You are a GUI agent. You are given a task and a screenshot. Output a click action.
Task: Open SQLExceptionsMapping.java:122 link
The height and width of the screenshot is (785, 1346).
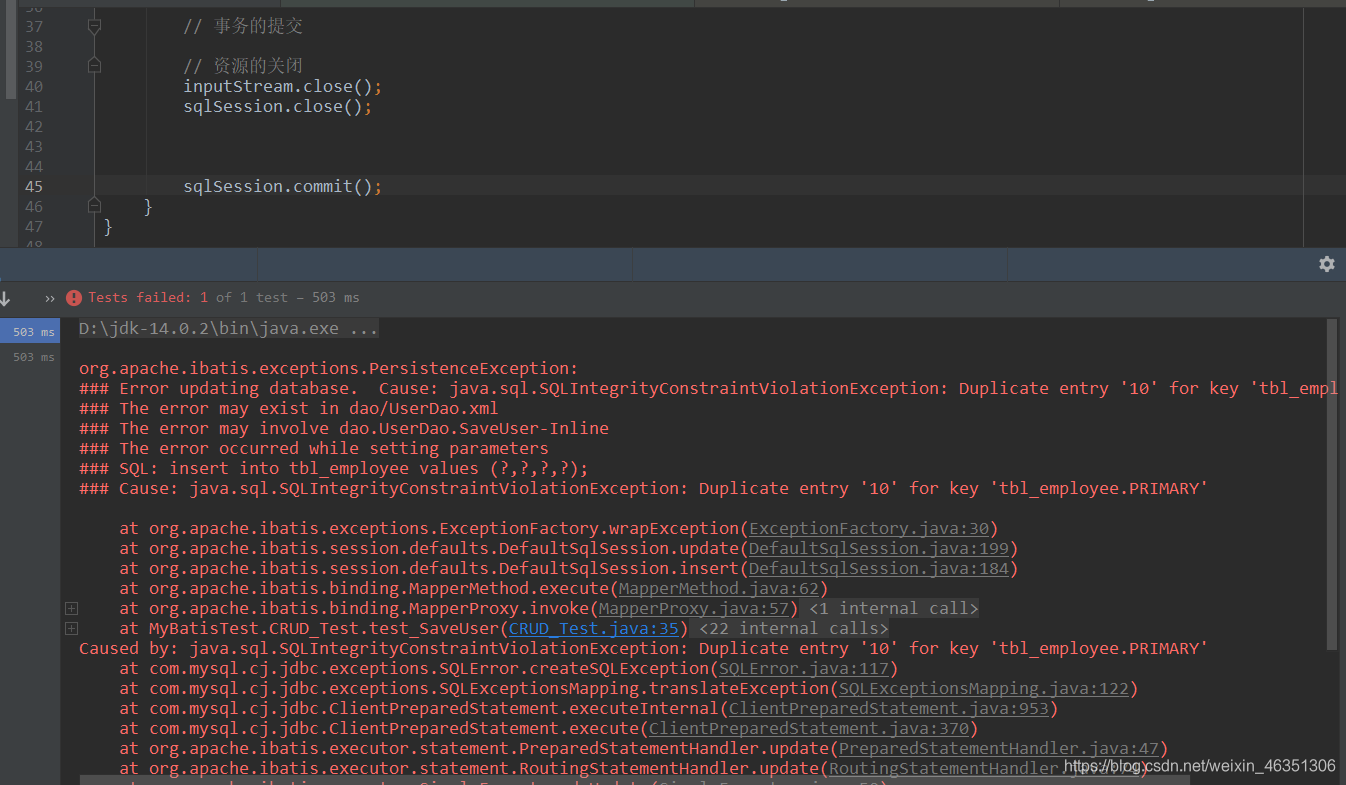click(984, 688)
